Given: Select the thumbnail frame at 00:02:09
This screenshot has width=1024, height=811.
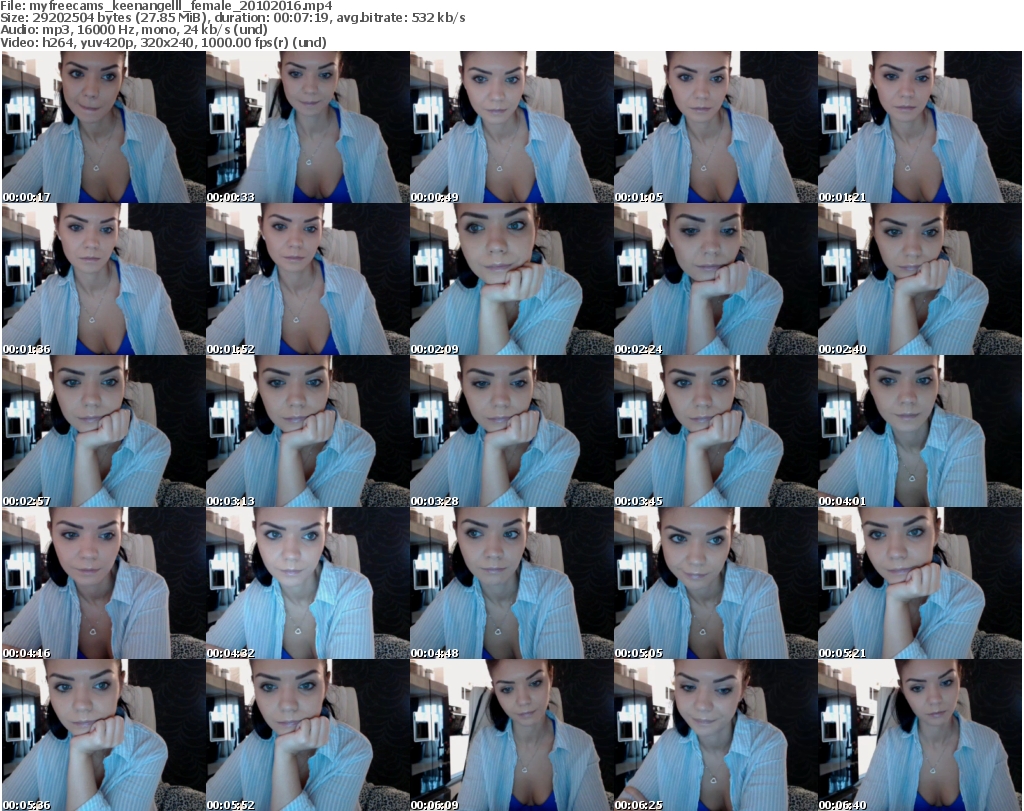Looking at the screenshot, I should (512, 279).
